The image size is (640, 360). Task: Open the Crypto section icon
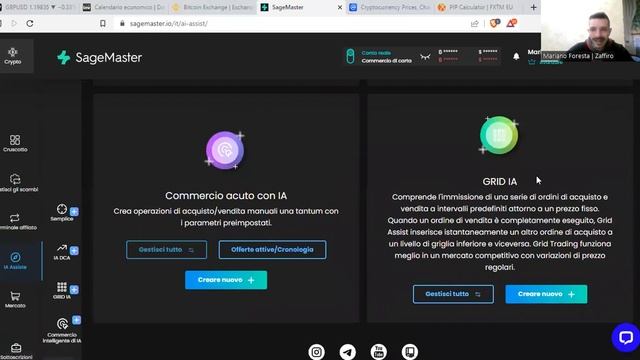tap(13, 56)
